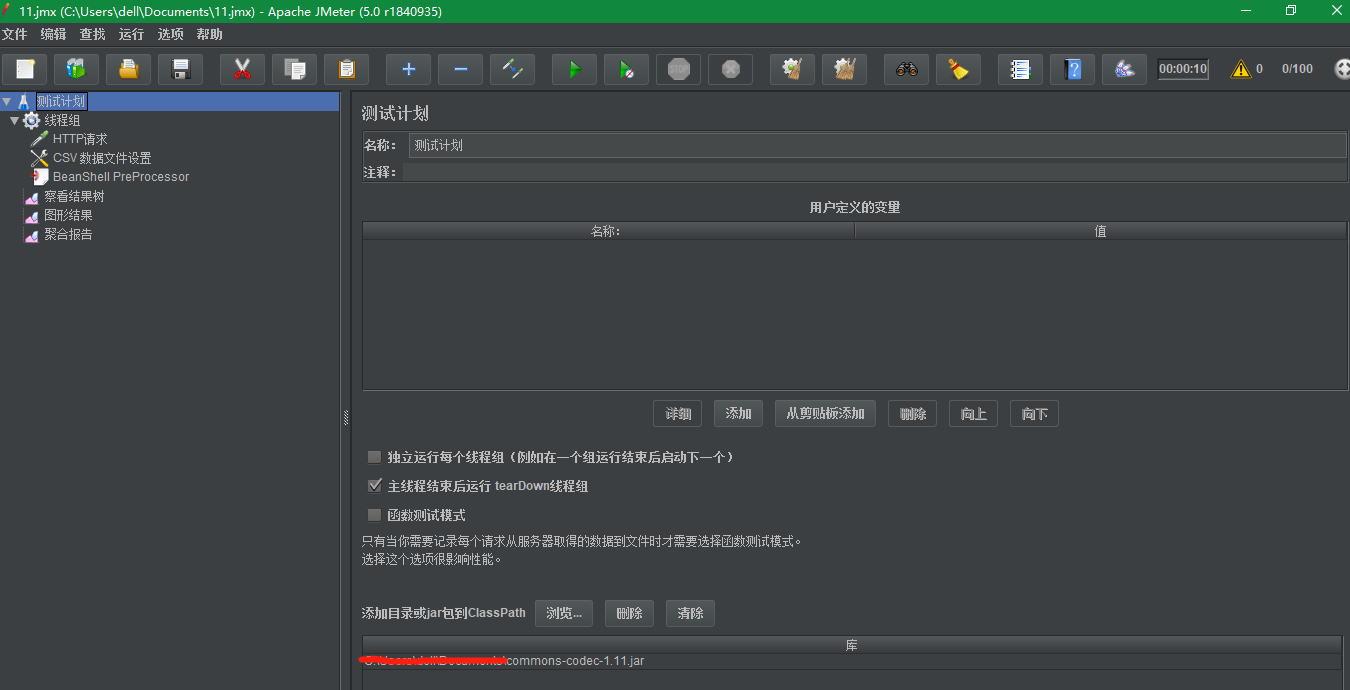
Task: Clear all results with double broom icon
Action: tap(844, 69)
